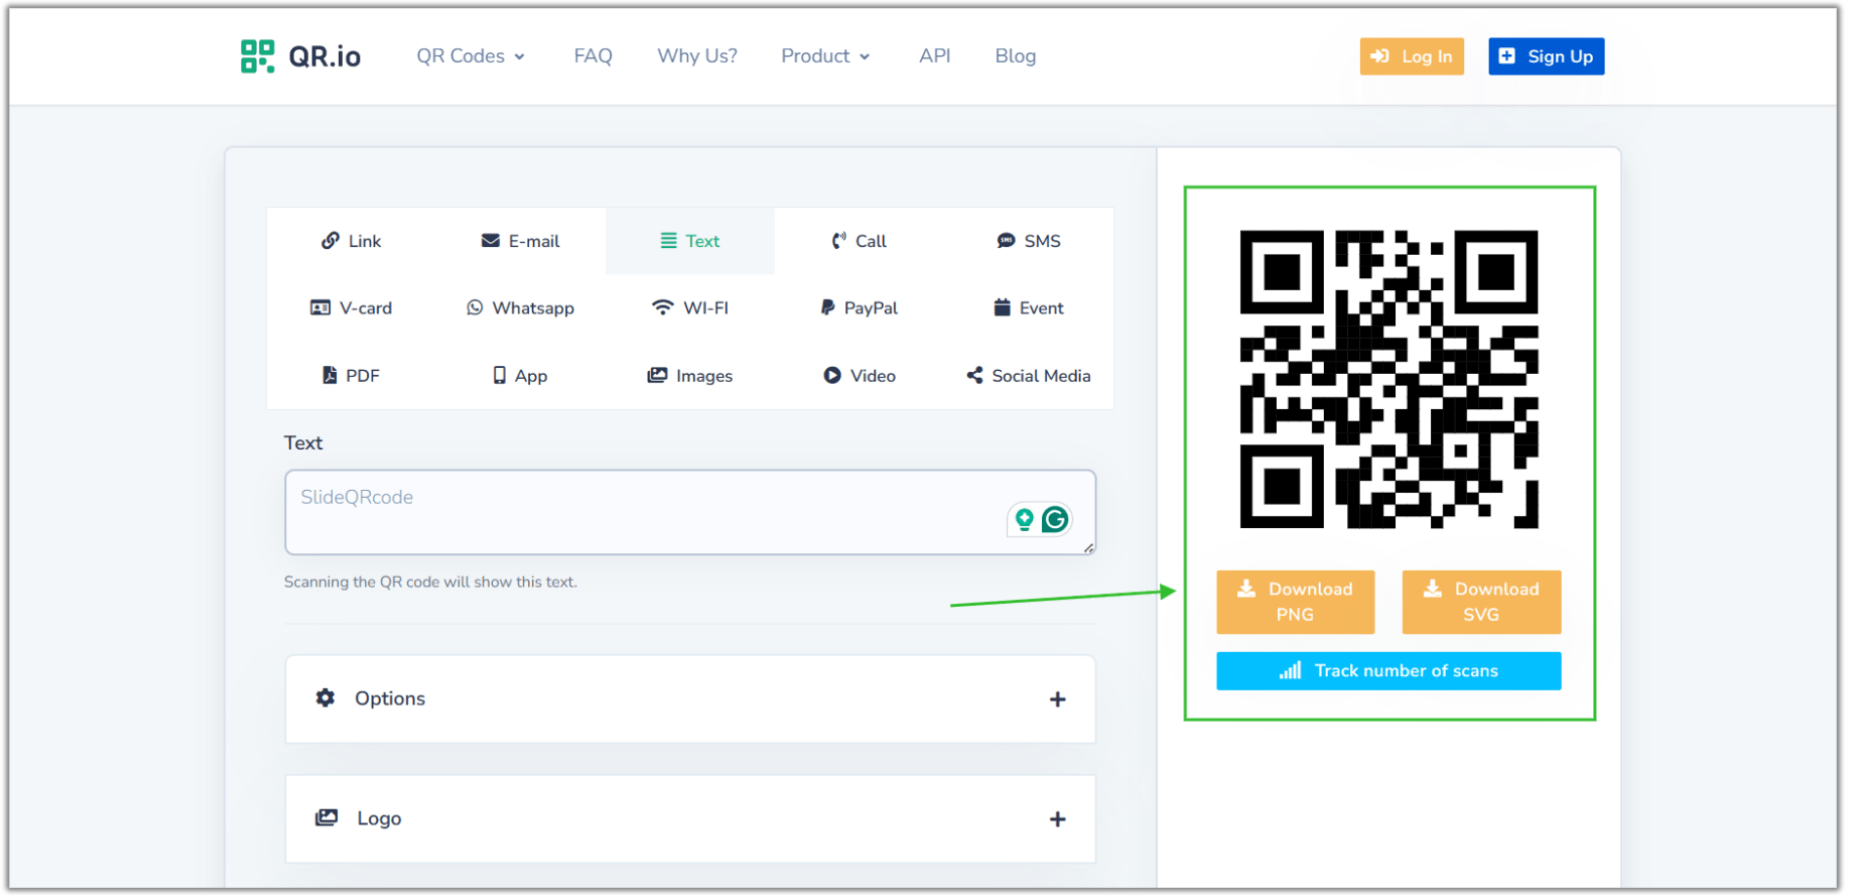Click the 'Scanning the QR code' hint text
Screen dimensions: 1860x895
tap(430, 582)
